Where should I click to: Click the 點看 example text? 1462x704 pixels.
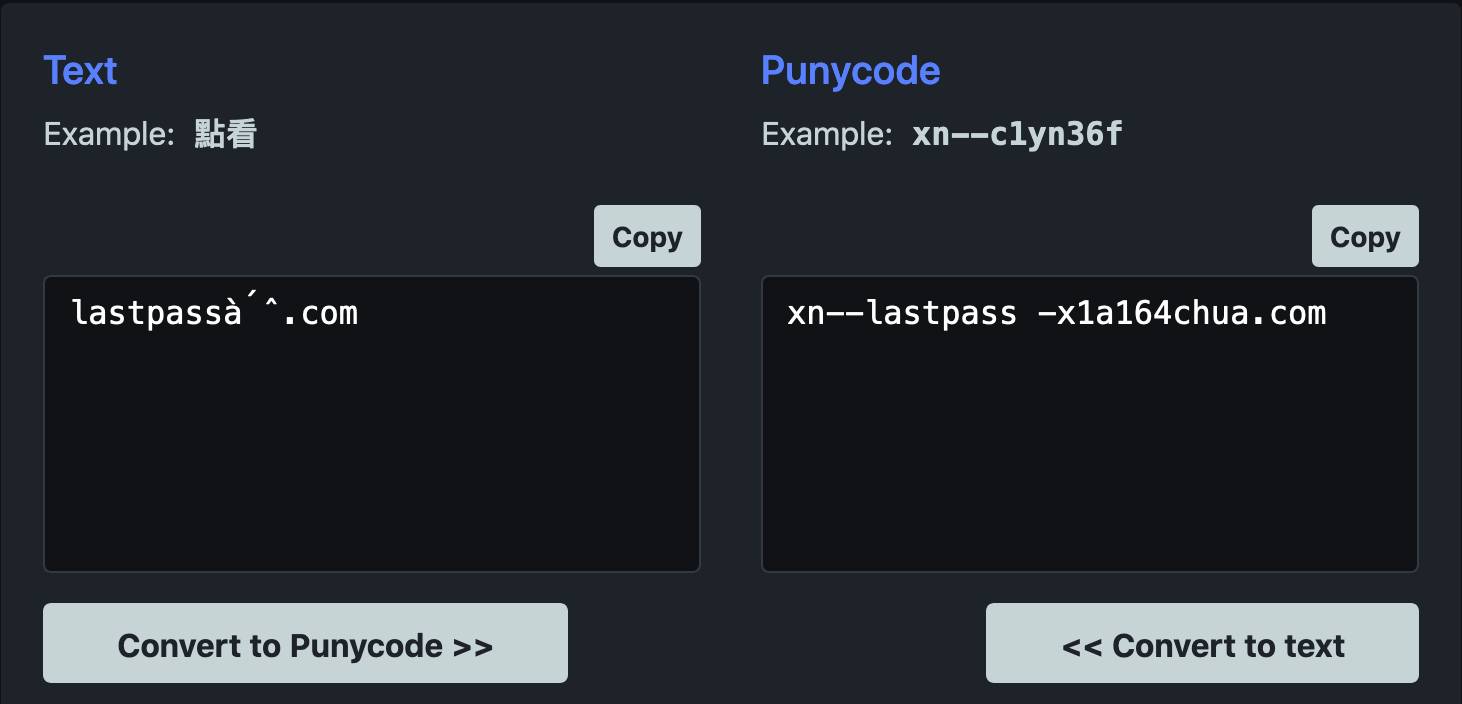coord(224,133)
